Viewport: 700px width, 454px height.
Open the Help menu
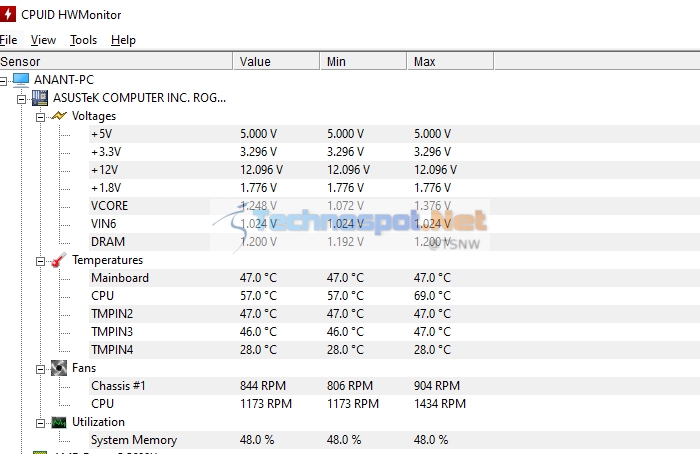[123, 40]
